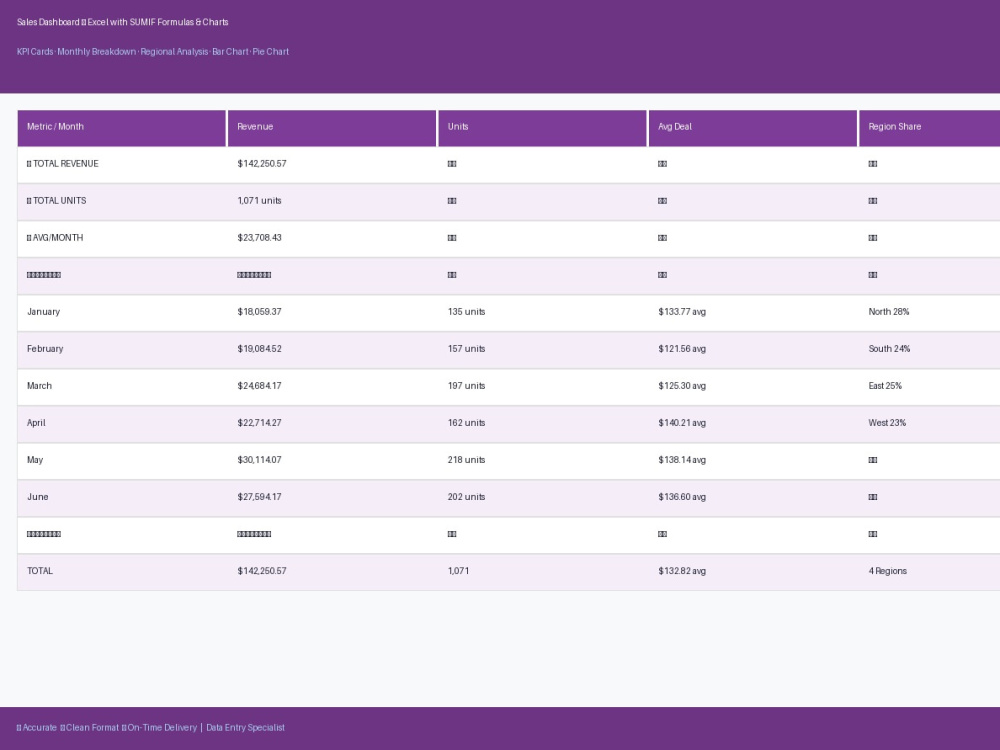Click the $125.30 avg cell
Image resolution: width=1000 pixels, height=750 pixels.
pyautogui.click(x=753, y=386)
